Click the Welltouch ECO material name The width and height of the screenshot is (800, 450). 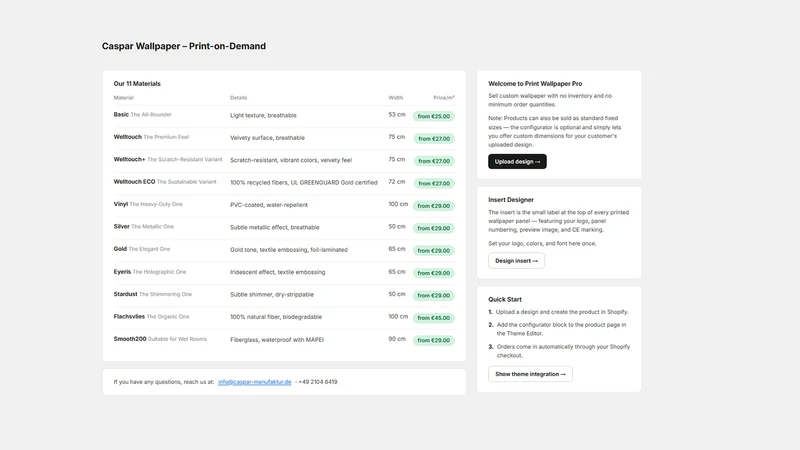134,182
